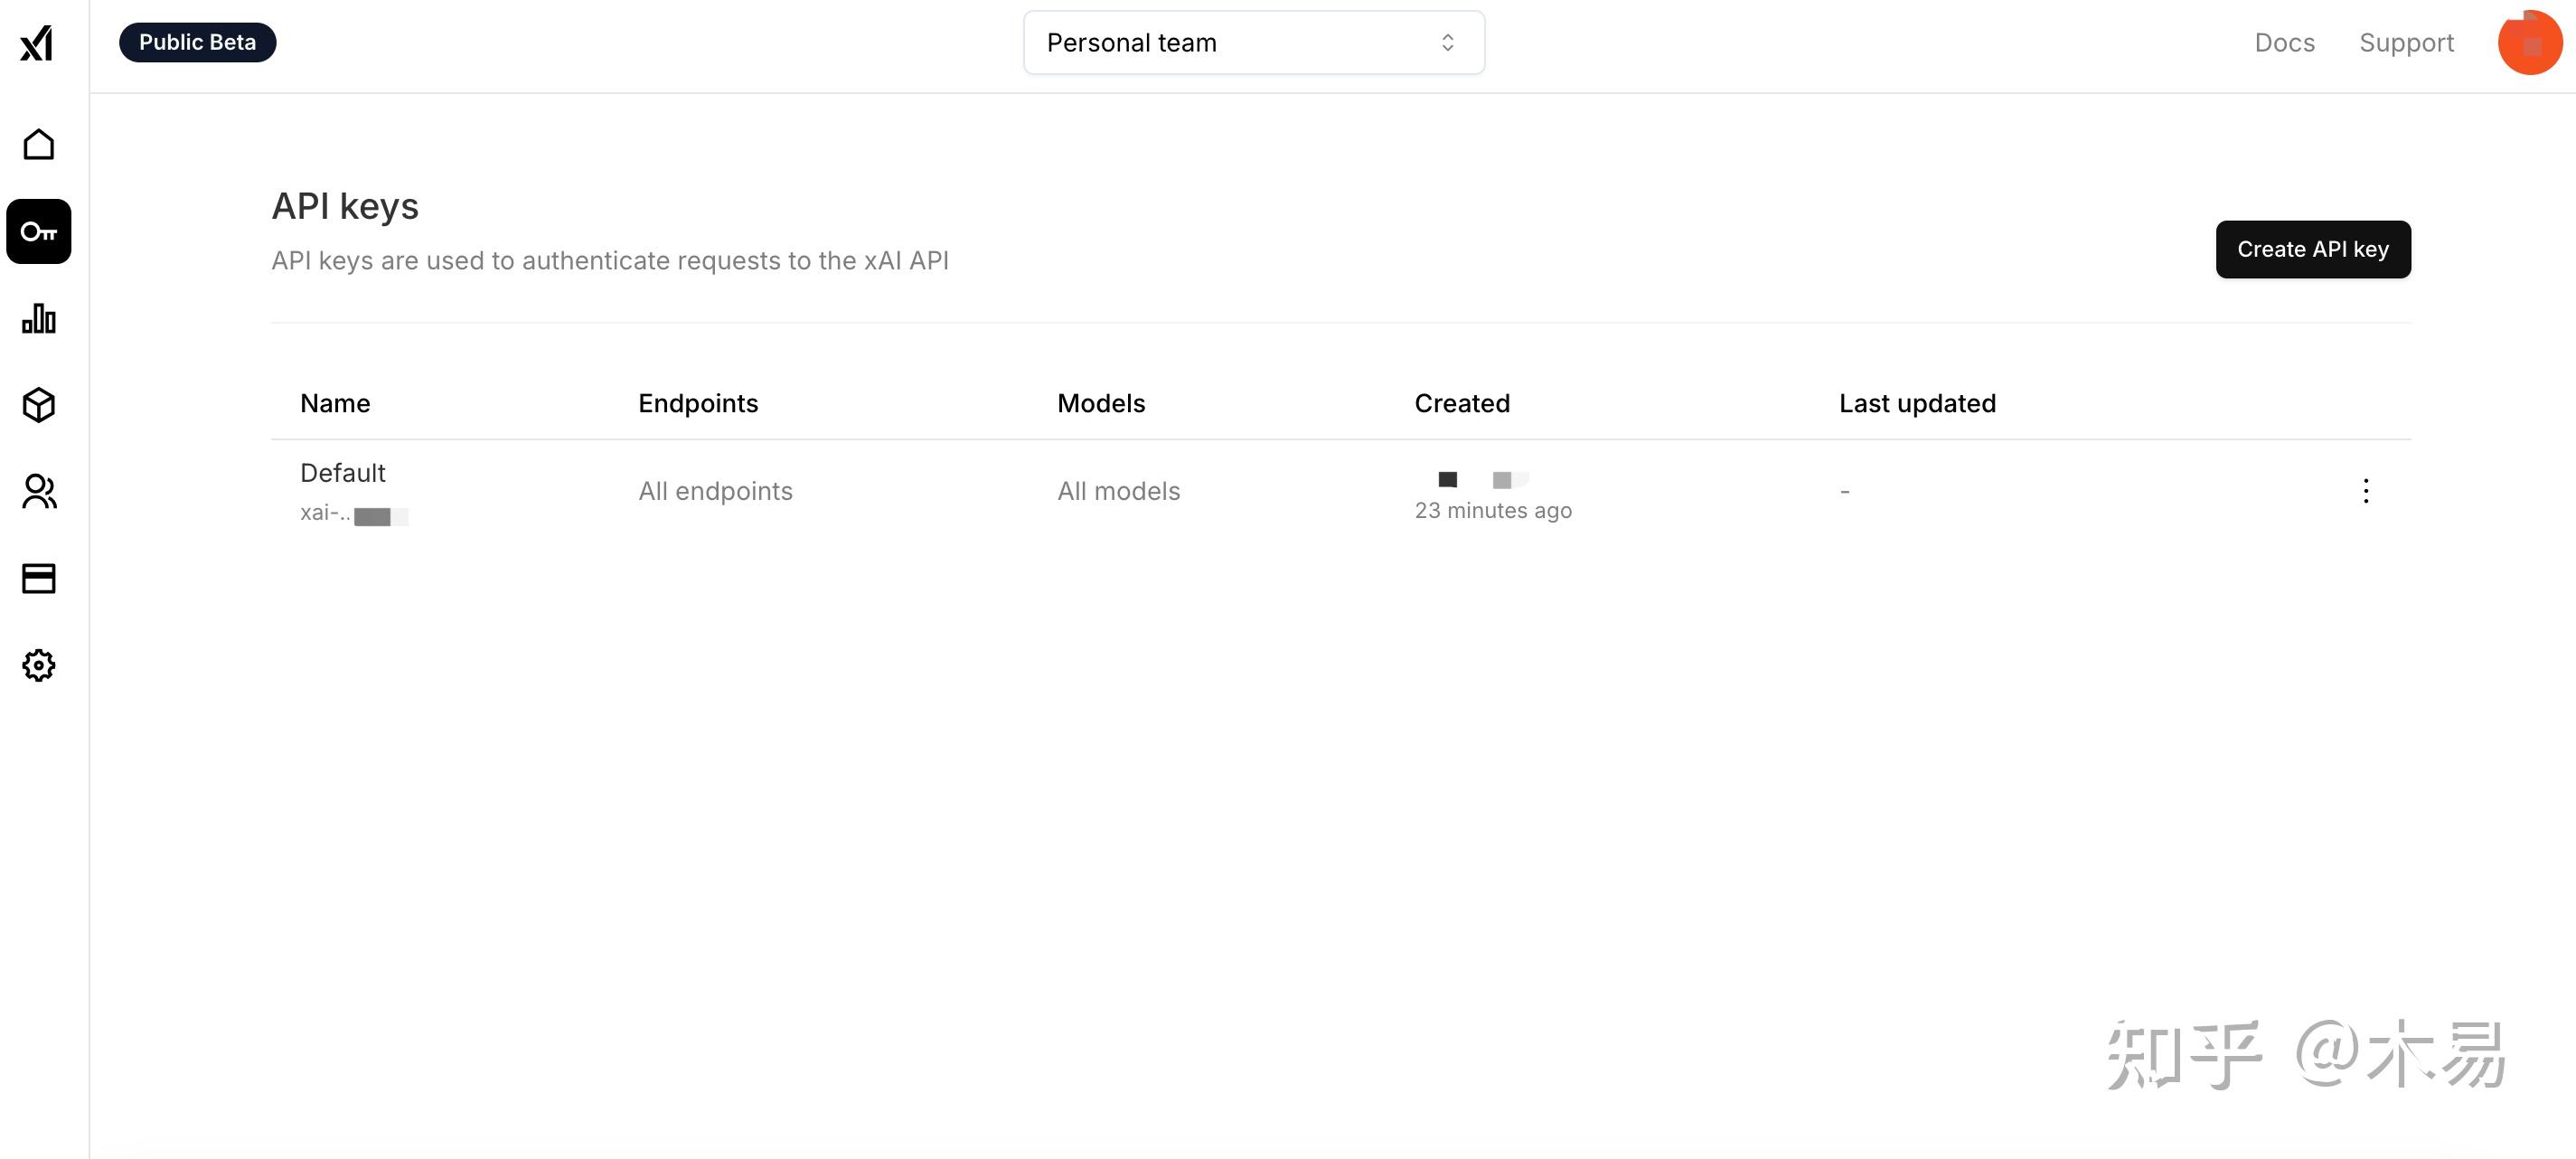Click the orange user avatar
2576x1159 pixels.
[2528, 43]
